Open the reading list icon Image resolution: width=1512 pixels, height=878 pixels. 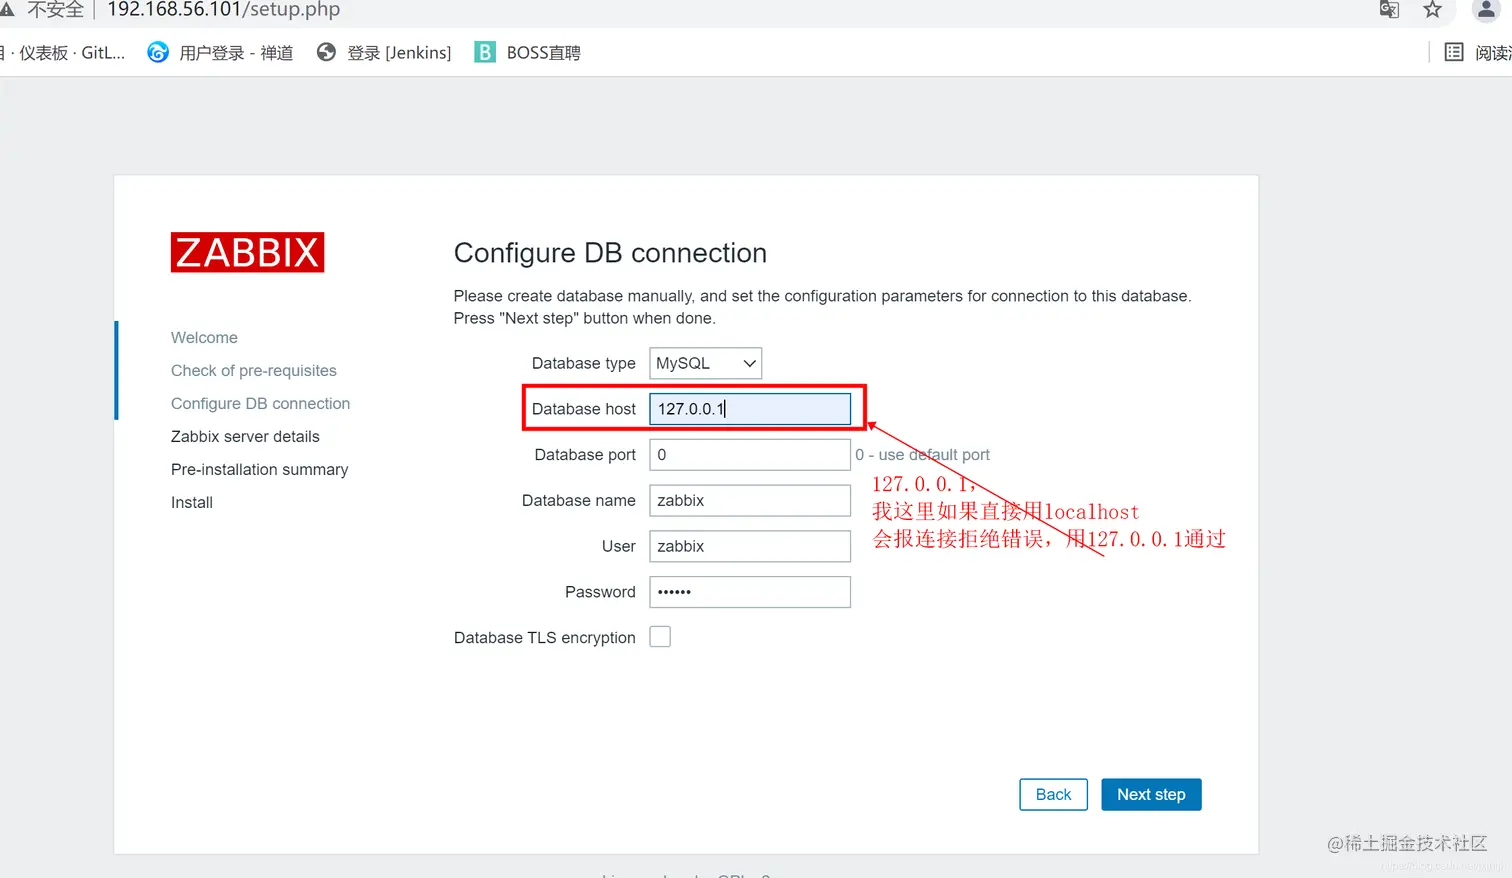click(1454, 52)
